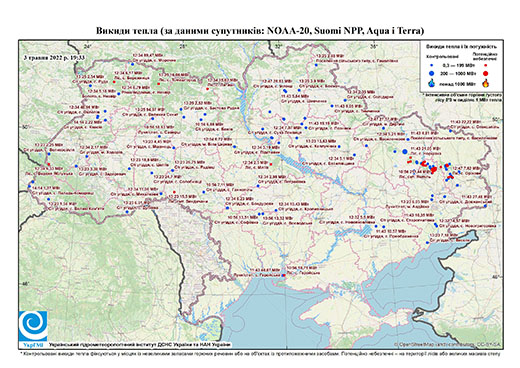Click the legend heading at the top

[x=462, y=47]
